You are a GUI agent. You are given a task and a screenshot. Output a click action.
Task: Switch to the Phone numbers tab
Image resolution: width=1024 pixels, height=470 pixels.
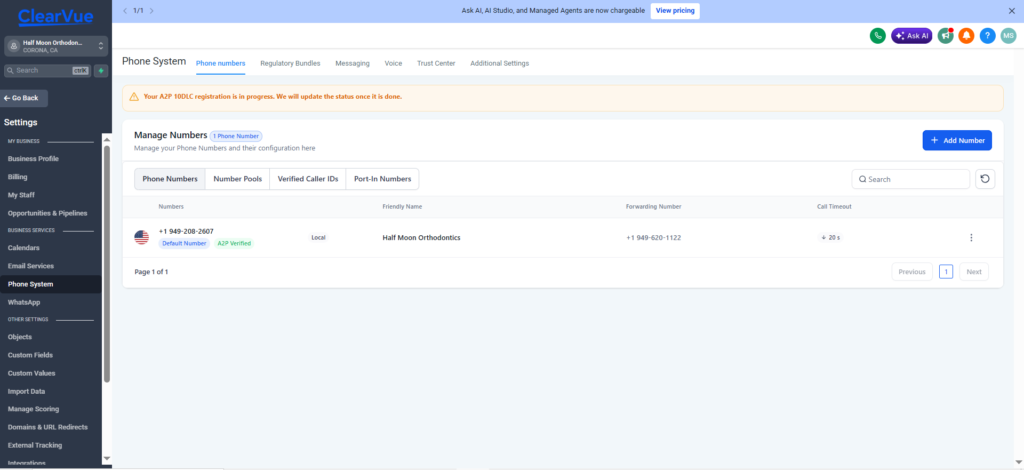coord(221,63)
